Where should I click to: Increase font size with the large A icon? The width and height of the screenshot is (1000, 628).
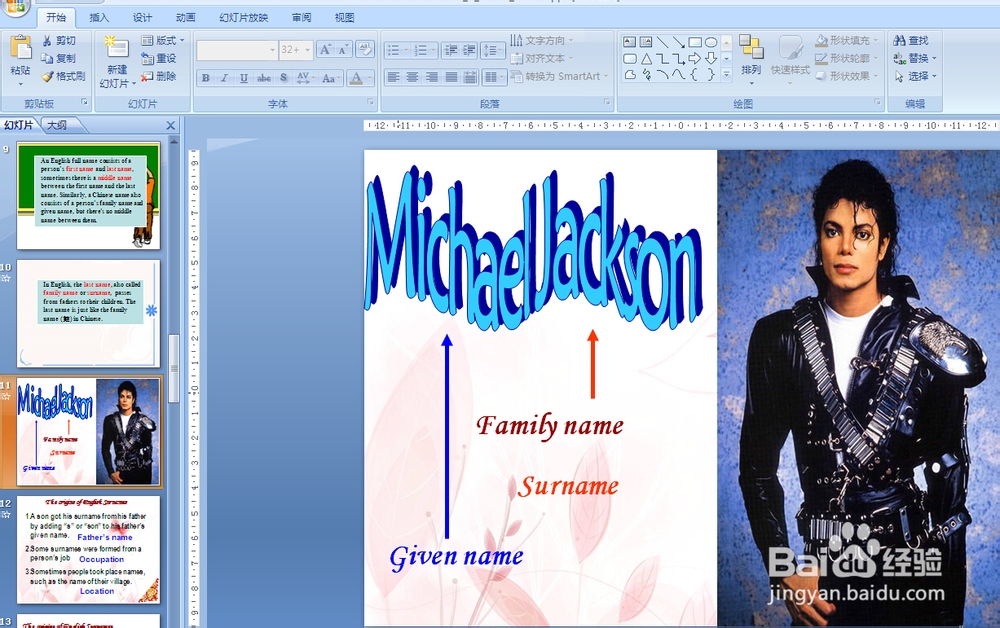325,50
